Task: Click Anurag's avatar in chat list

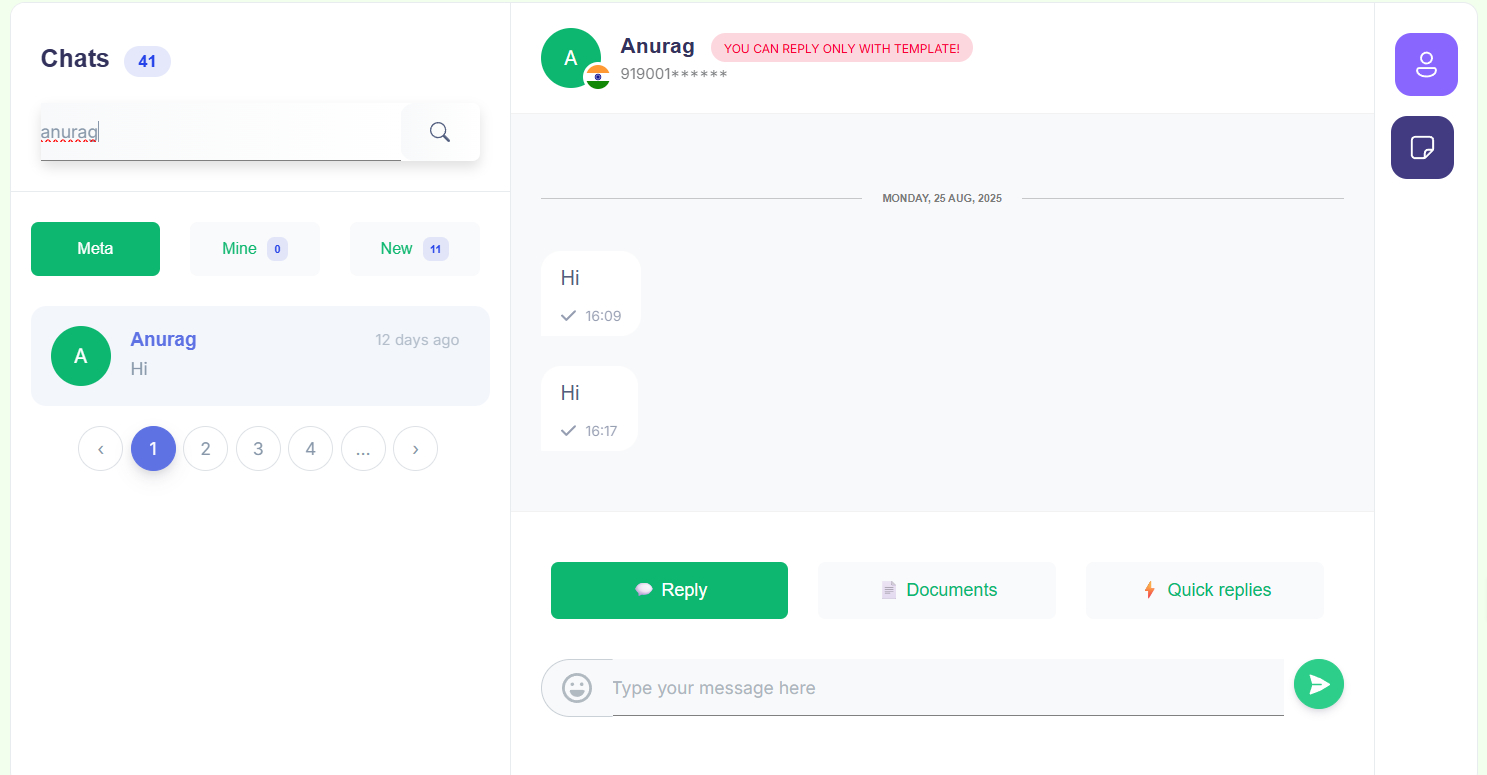Action: pos(81,356)
